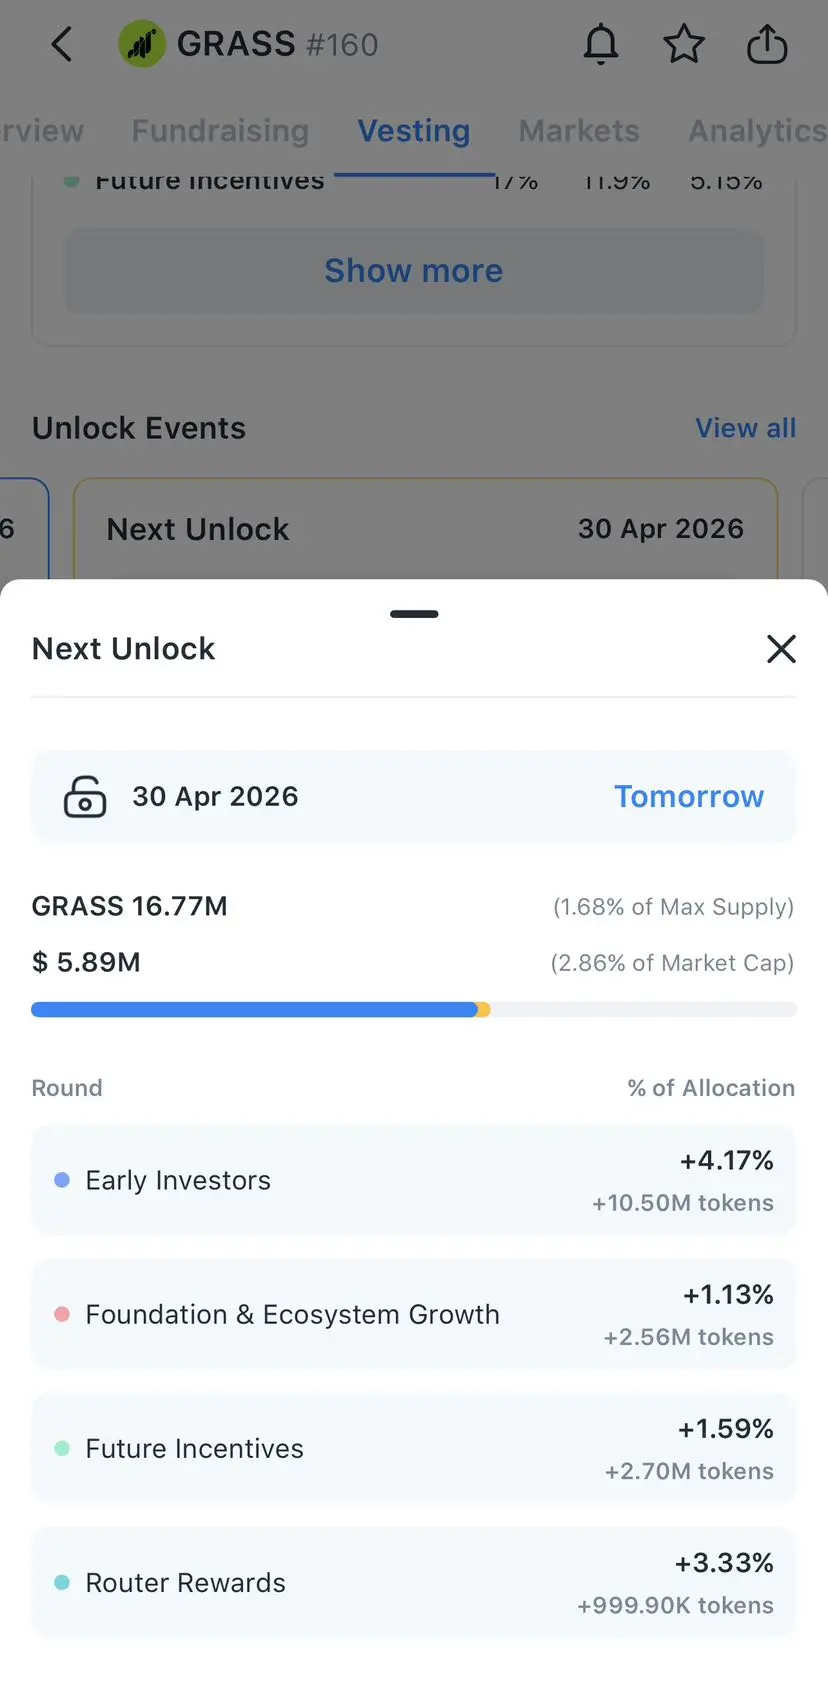Image resolution: width=828 pixels, height=1703 pixels.
Task: Expand list with Show more
Action: coord(414,271)
